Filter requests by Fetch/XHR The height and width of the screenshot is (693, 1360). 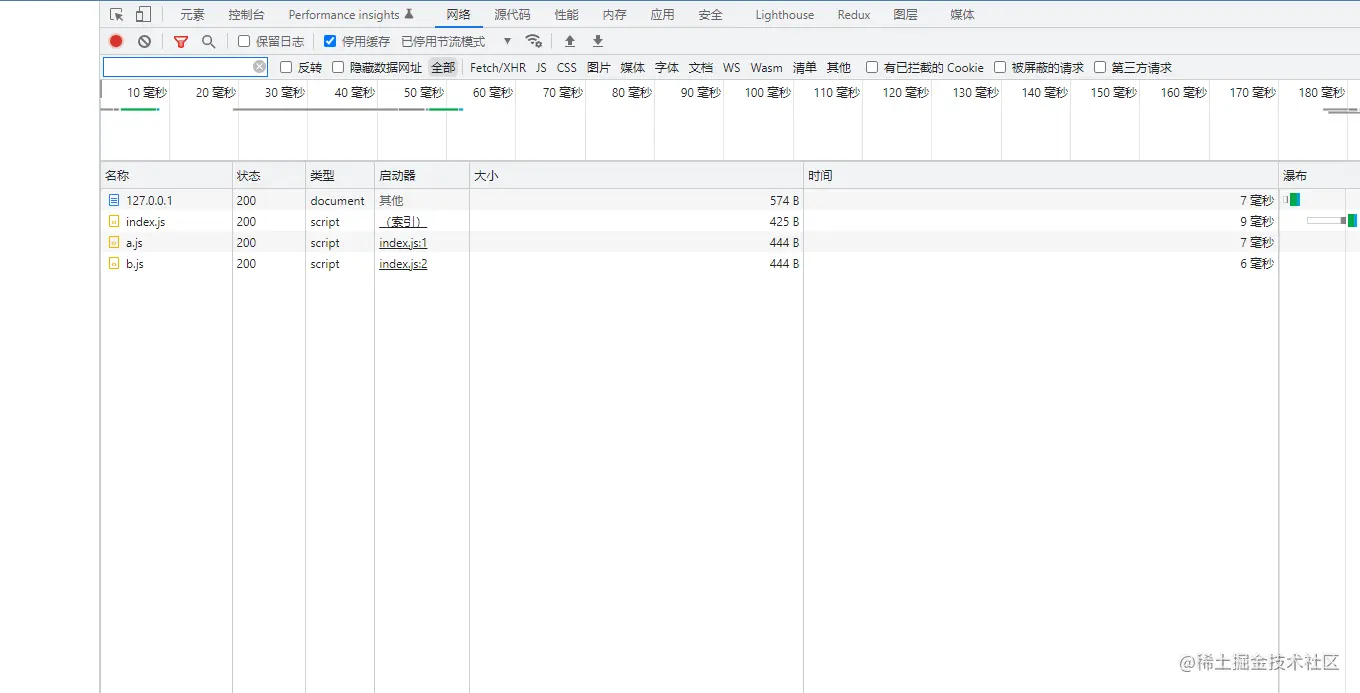point(497,67)
